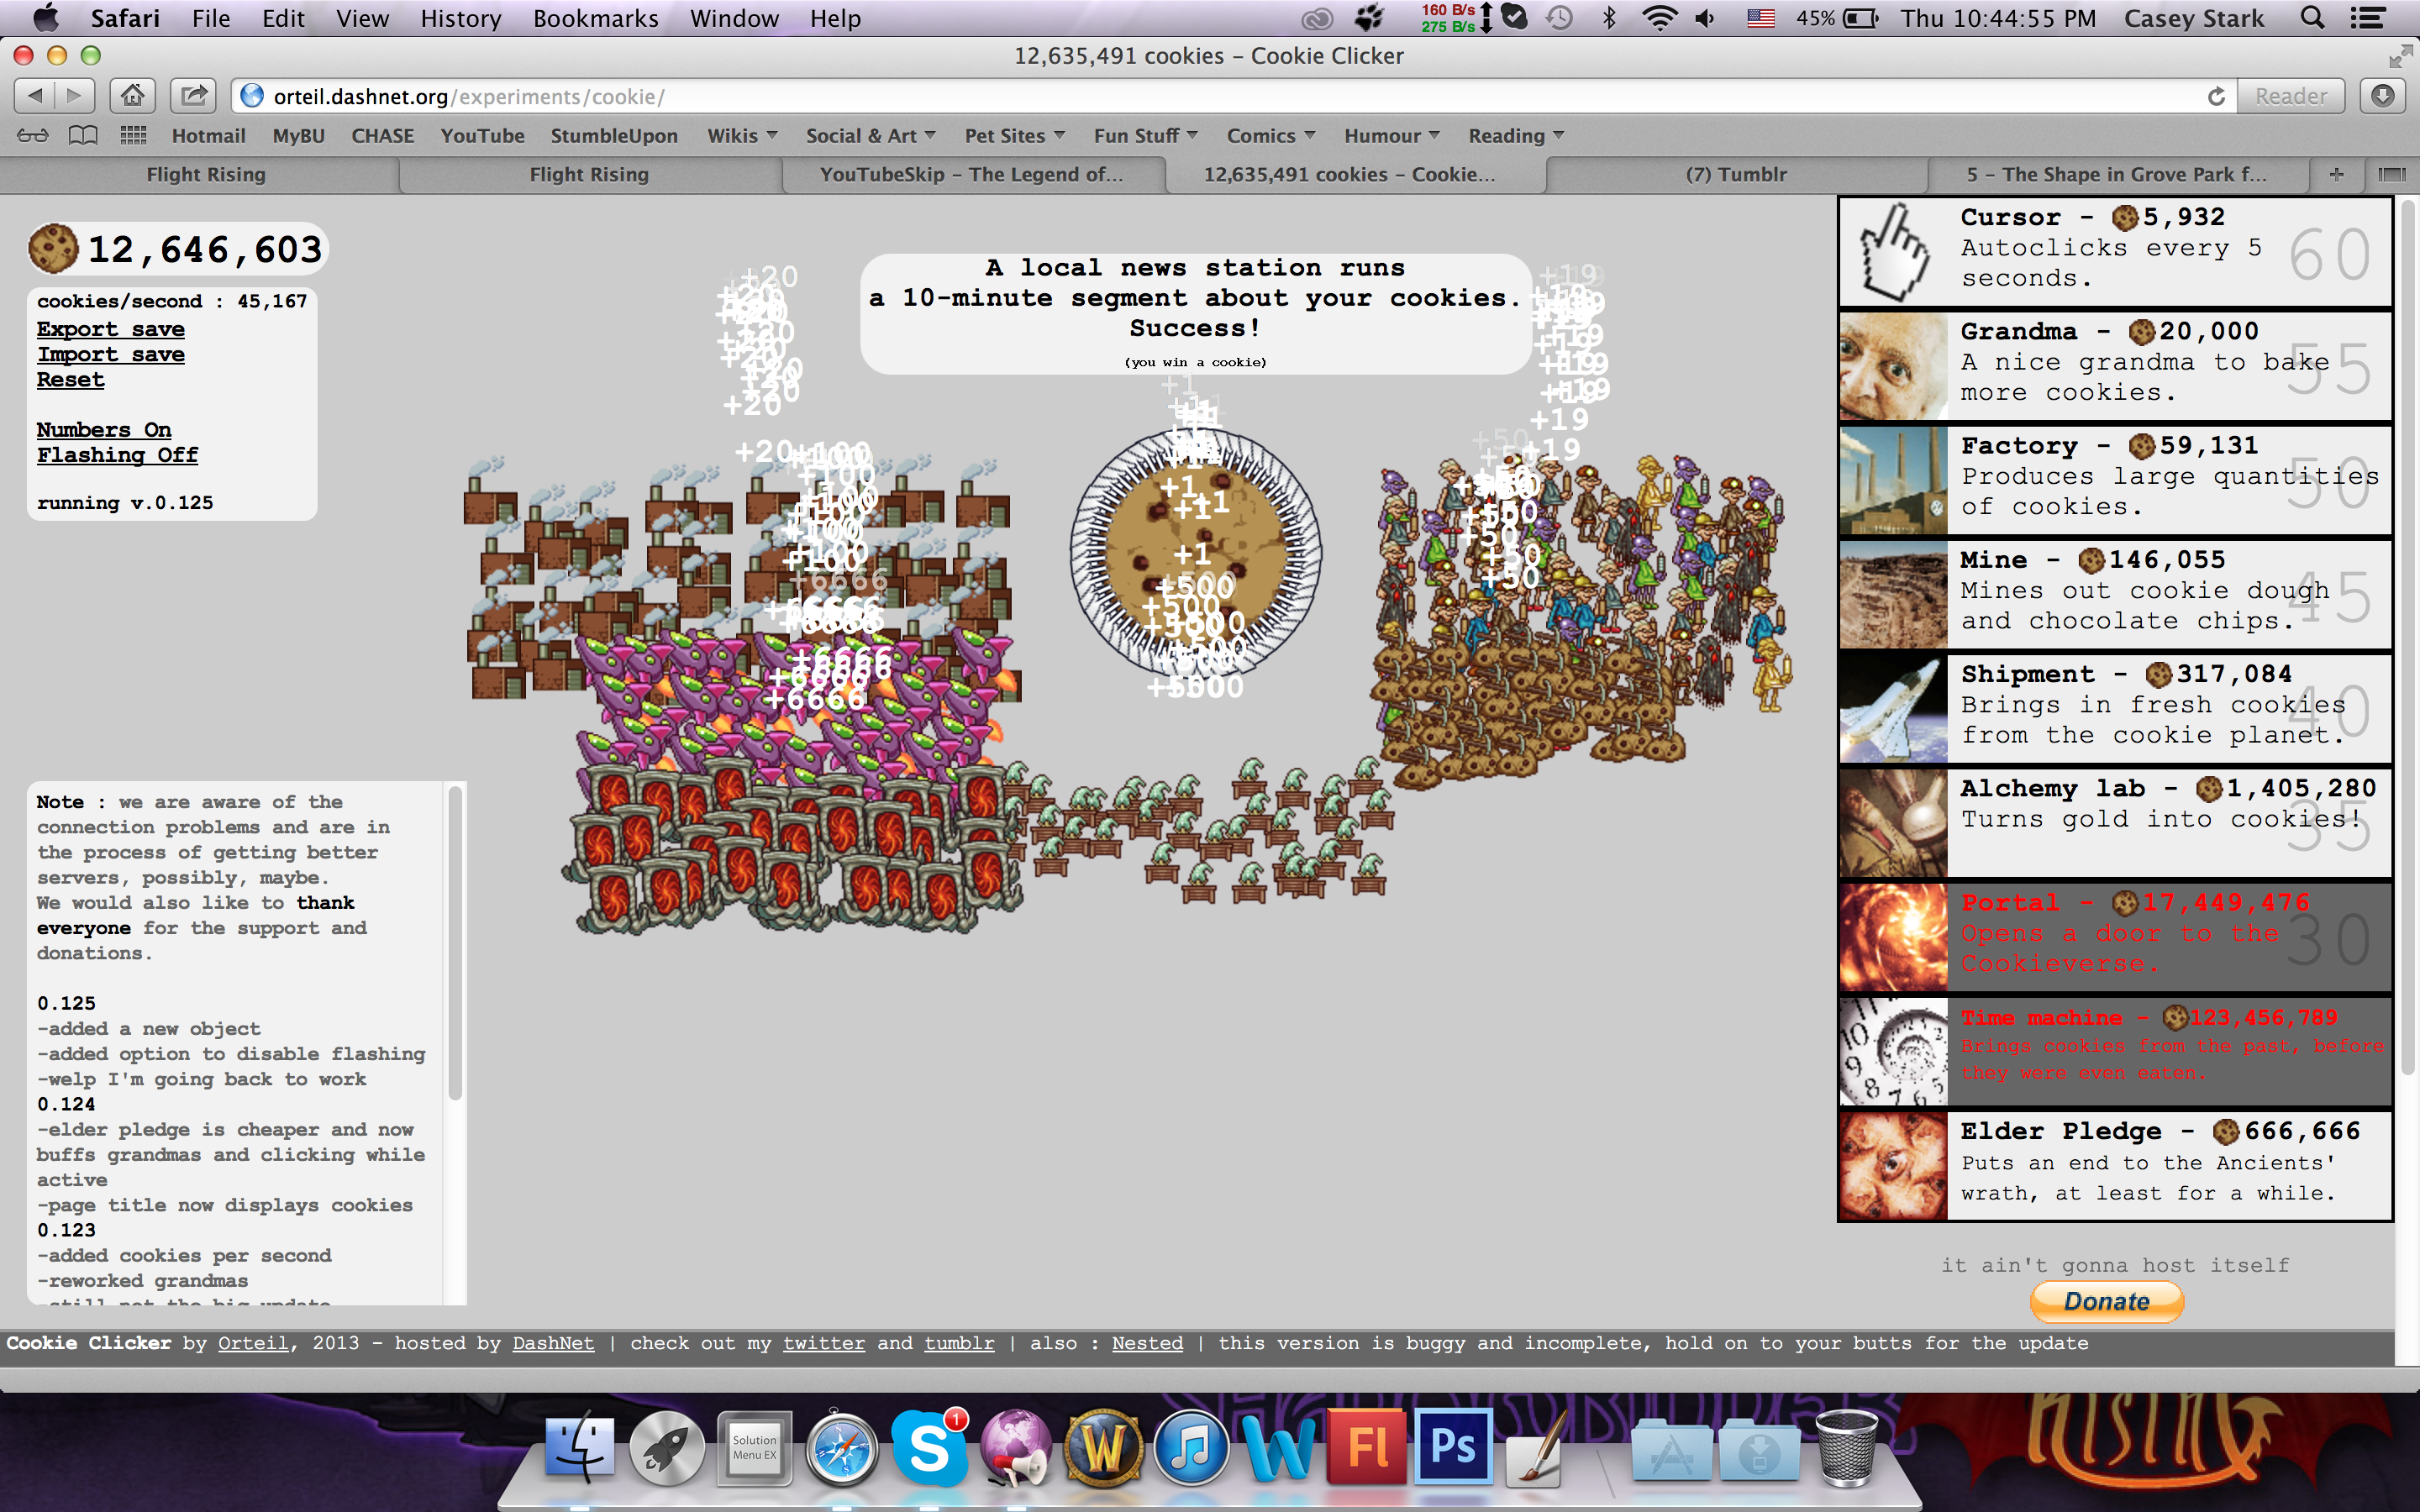This screenshot has width=2420, height=1512.
Task: Click the big cookie
Action: [1195, 552]
